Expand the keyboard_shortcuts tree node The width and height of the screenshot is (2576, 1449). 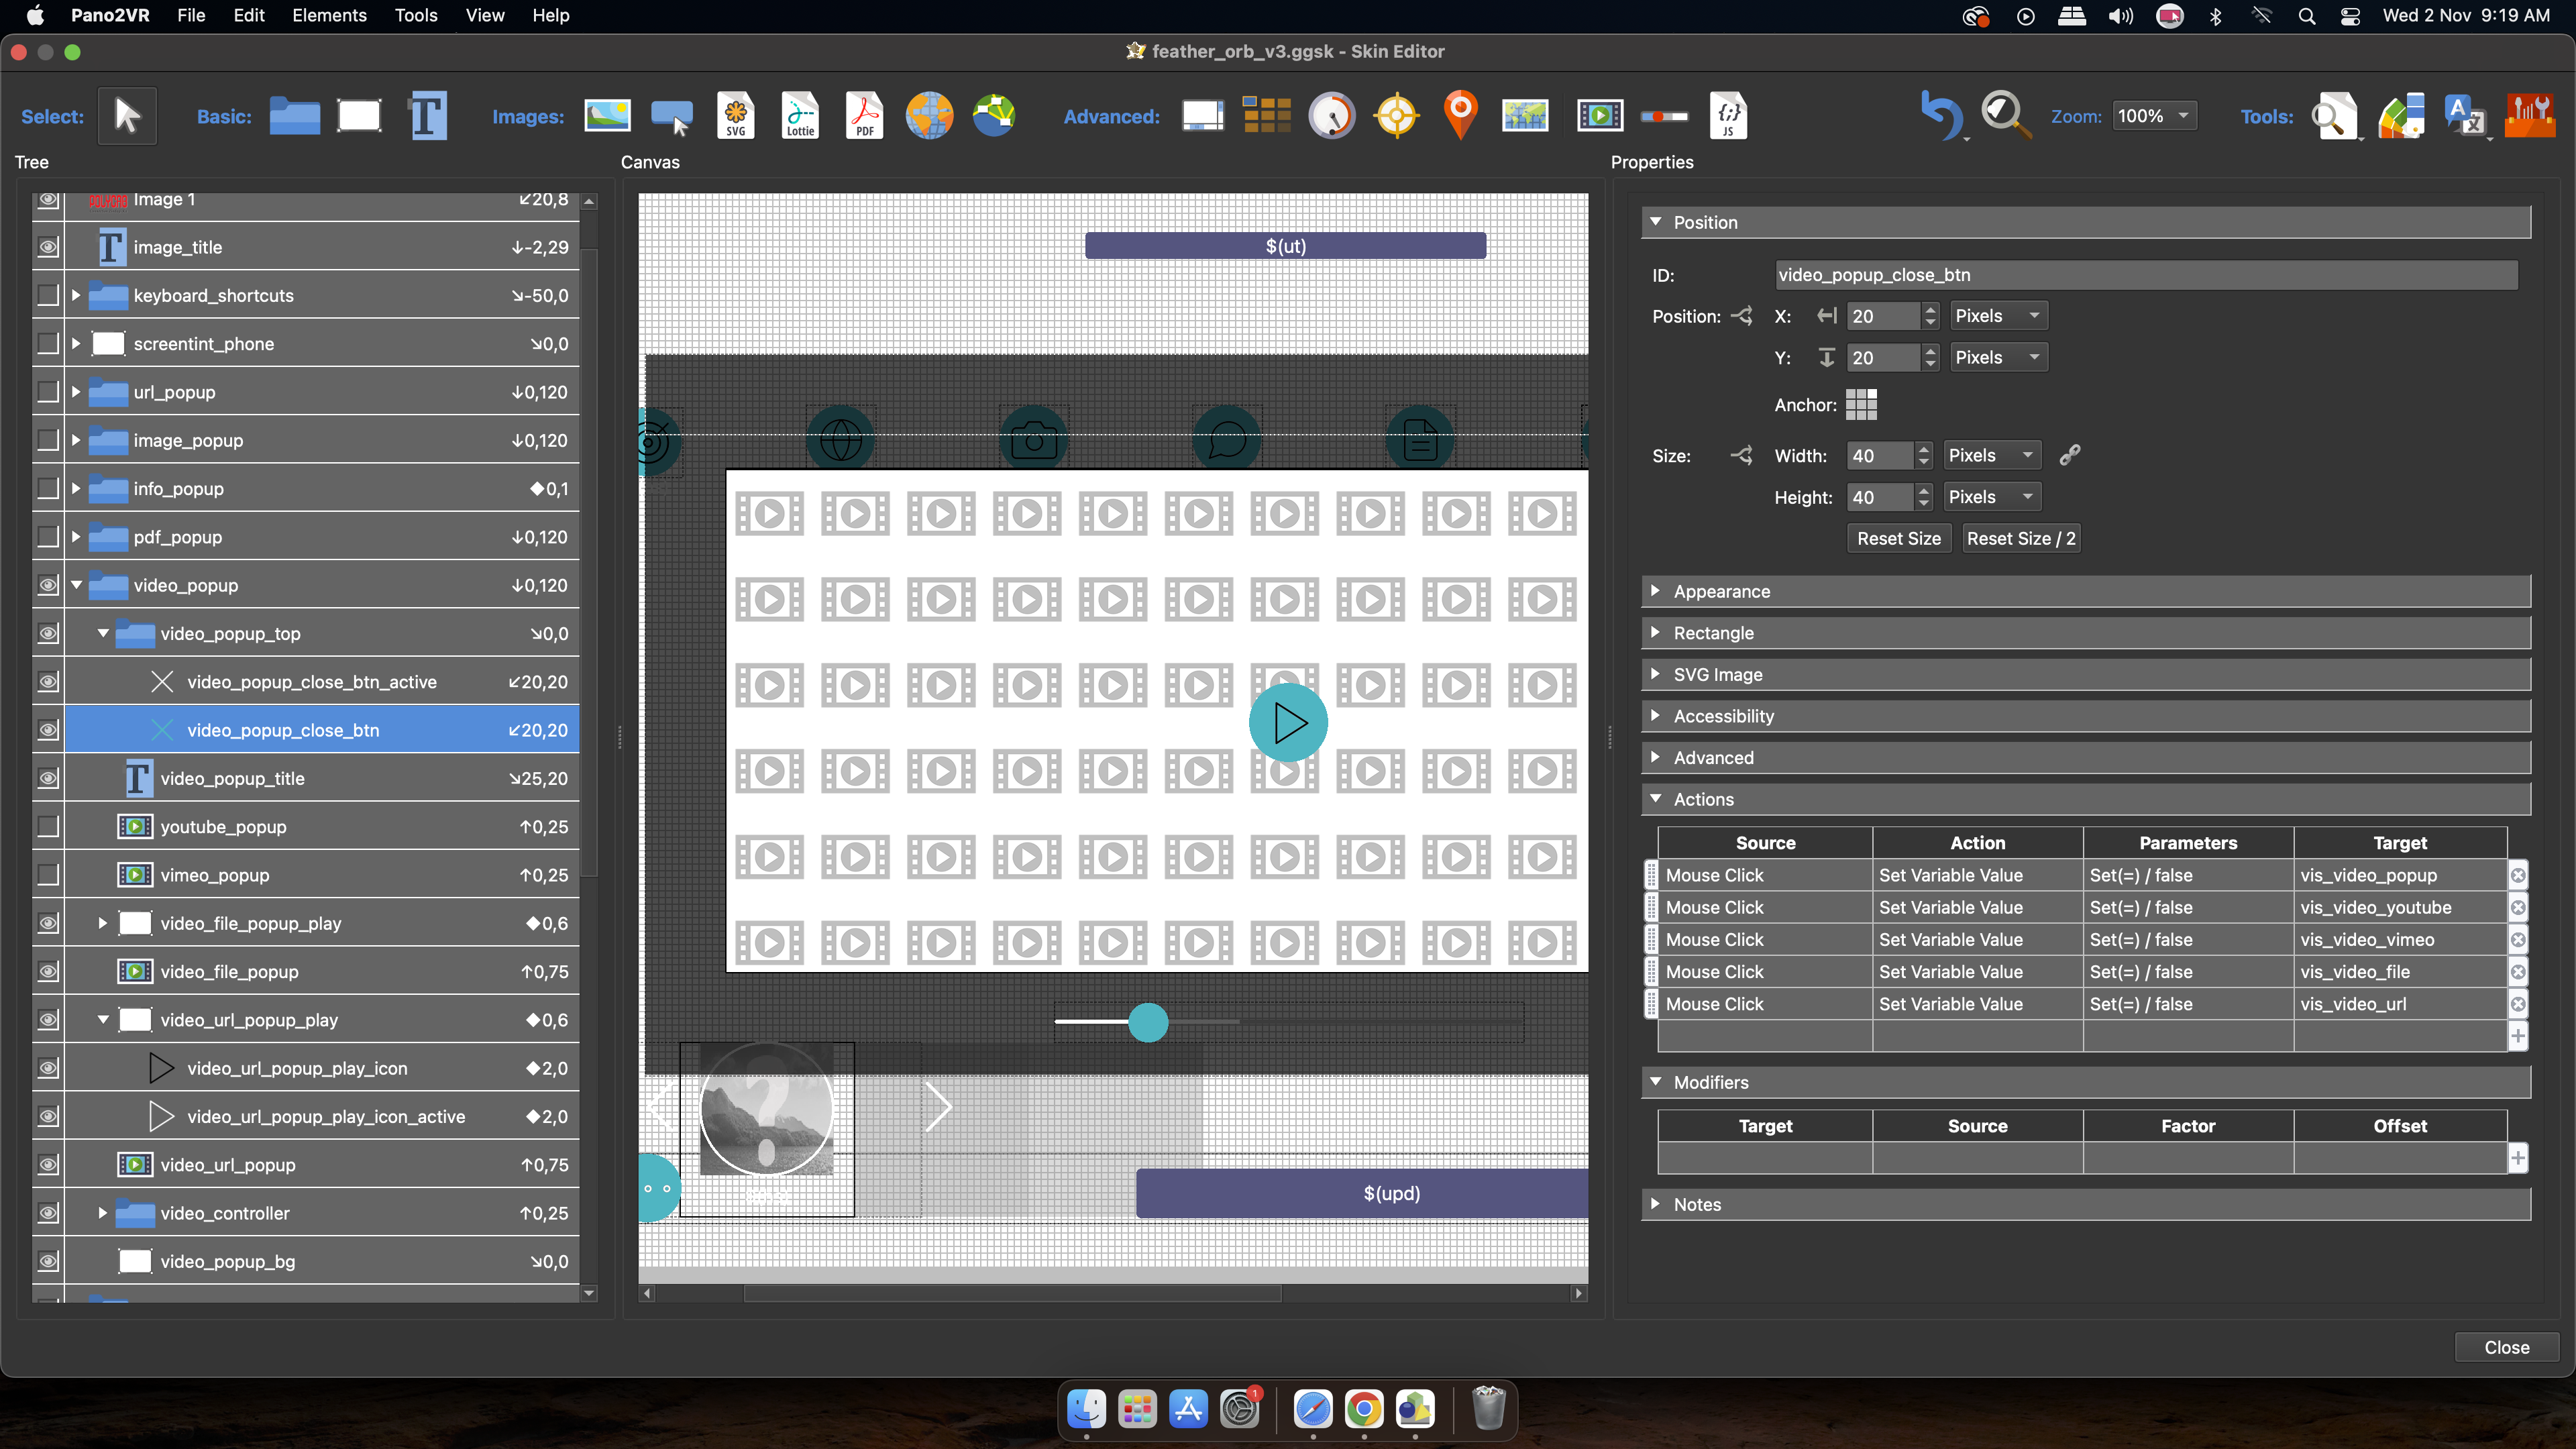pyautogui.click(x=76, y=295)
